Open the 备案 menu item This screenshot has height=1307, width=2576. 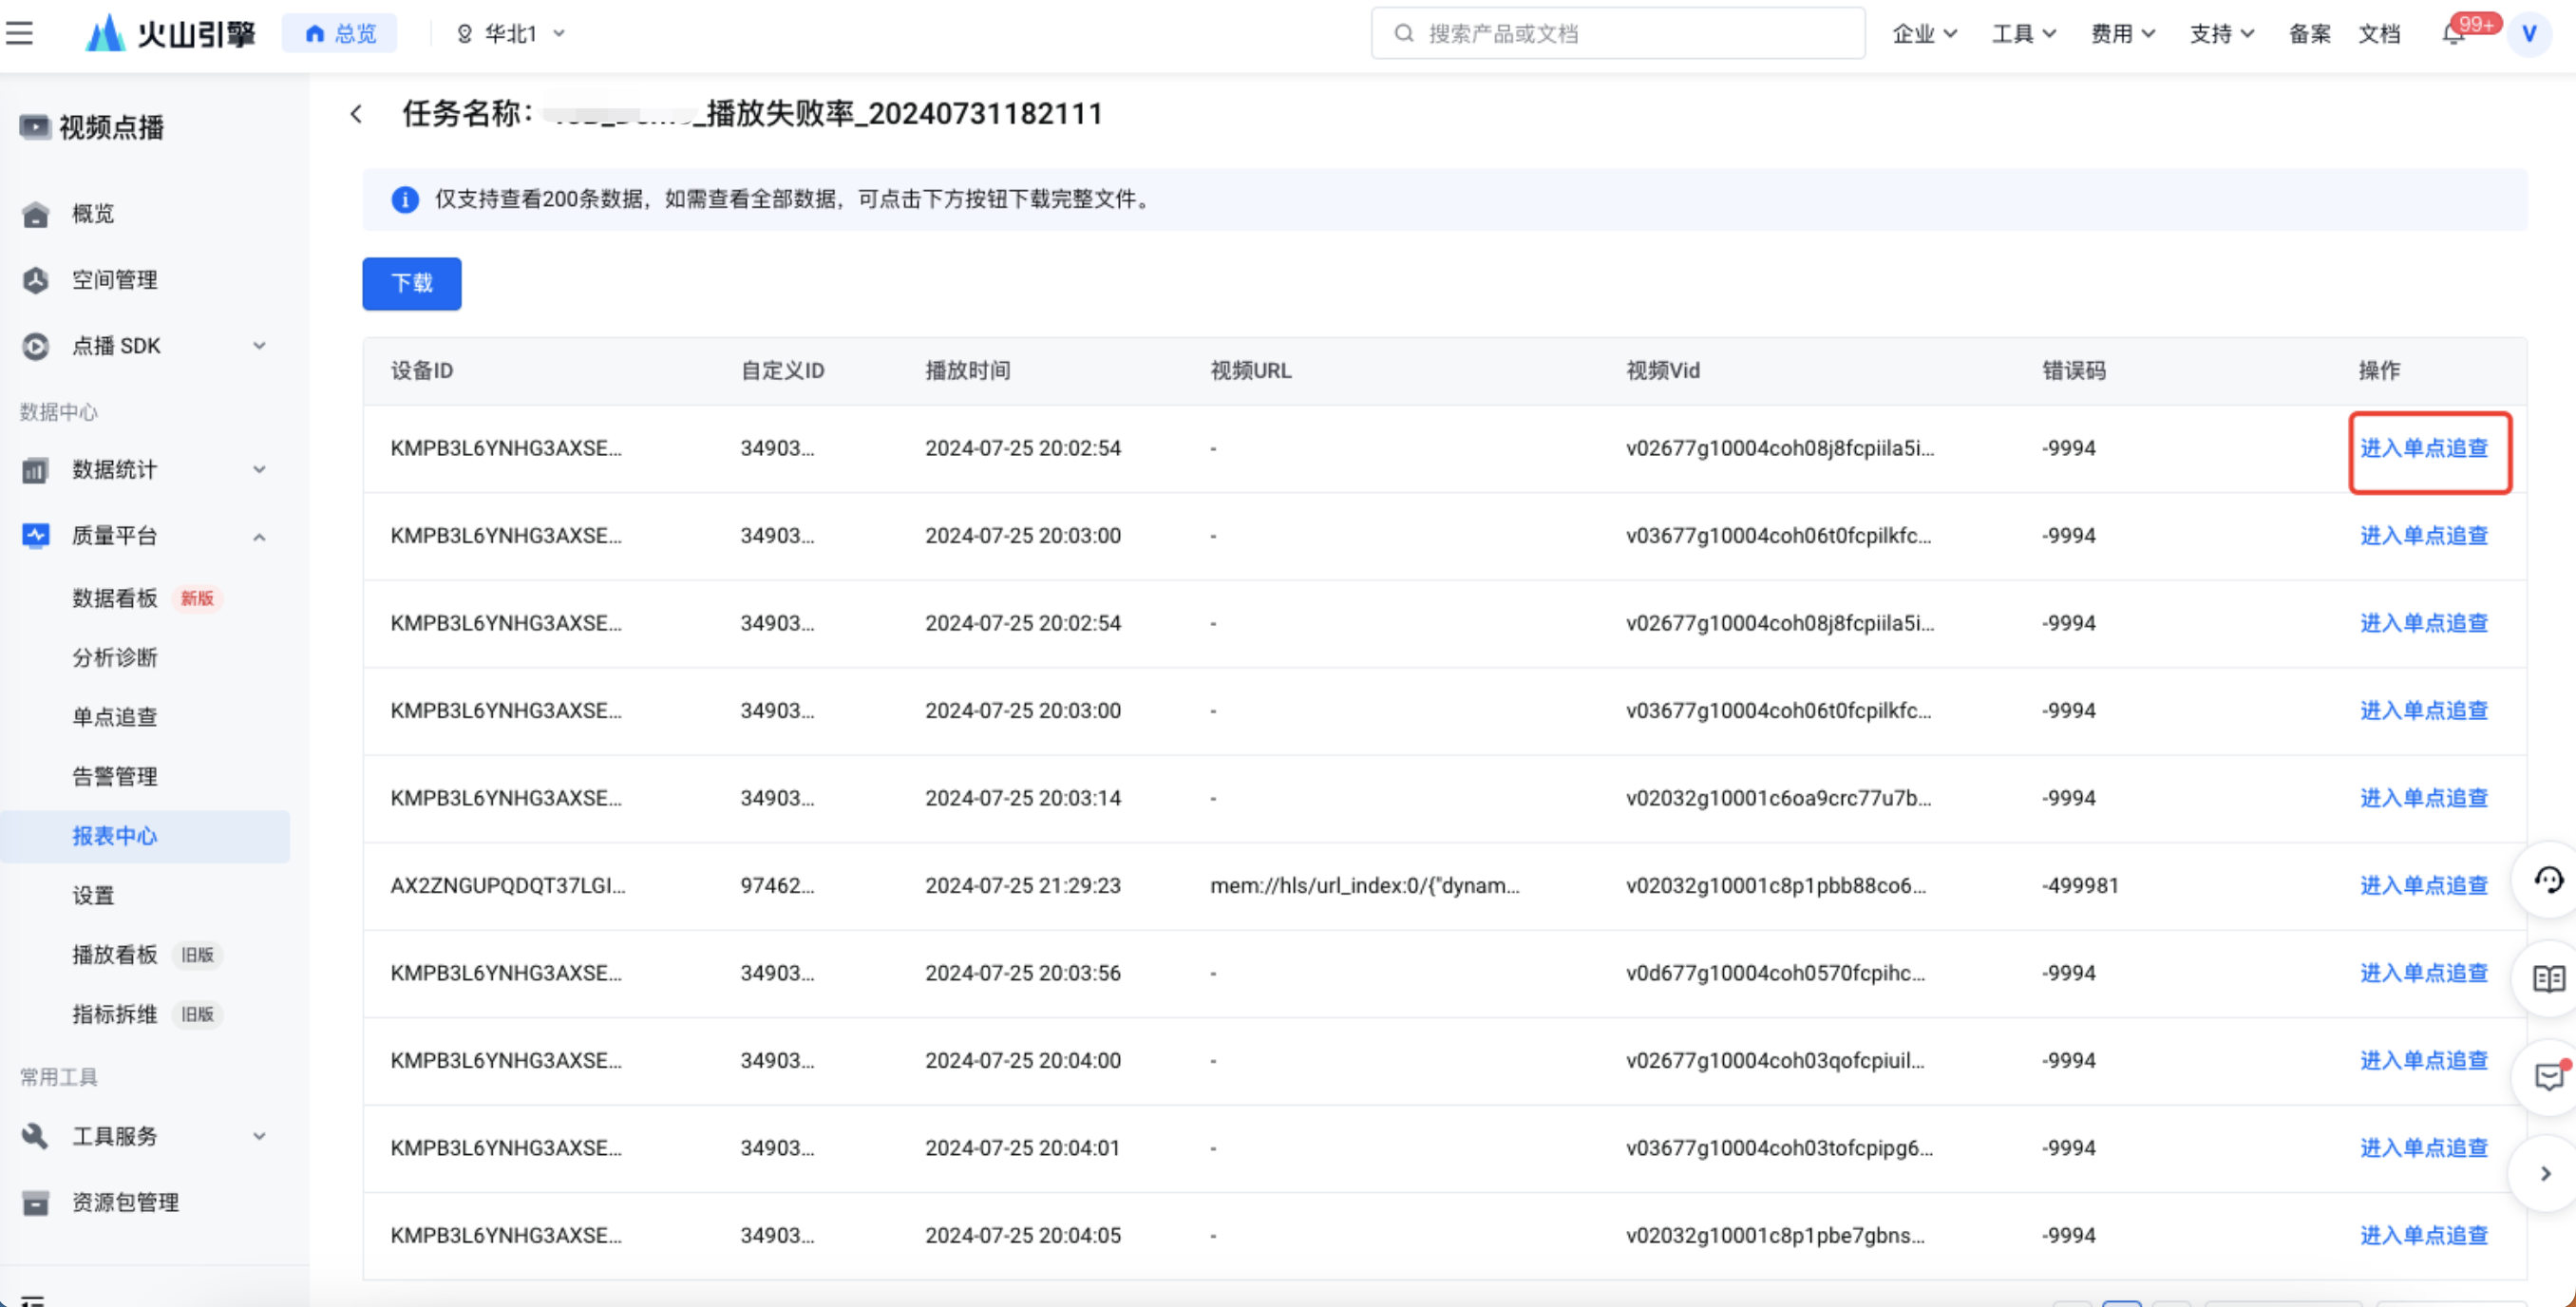pos(2309,33)
